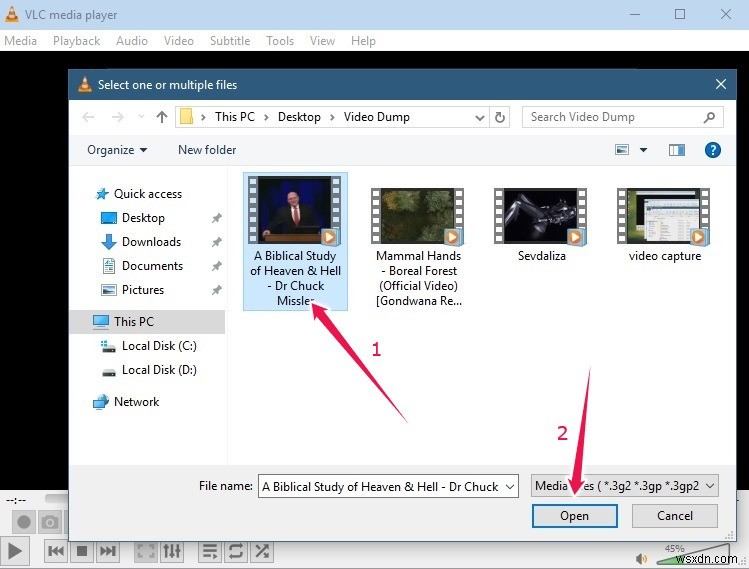
Task: Toggle fullscreen mode in VLC controls
Action: pos(146,551)
